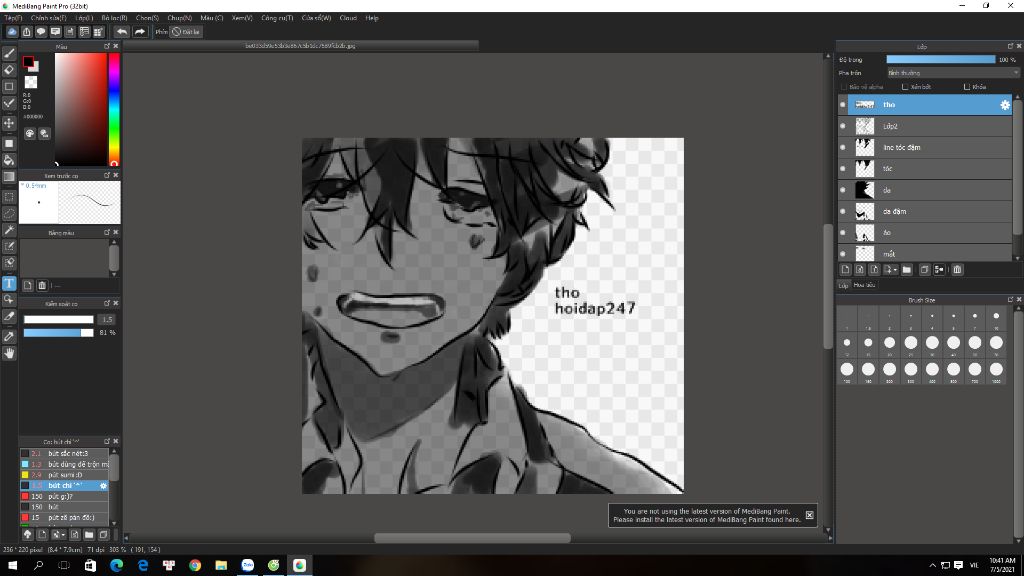Open the Cloud menu

[x=348, y=18]
